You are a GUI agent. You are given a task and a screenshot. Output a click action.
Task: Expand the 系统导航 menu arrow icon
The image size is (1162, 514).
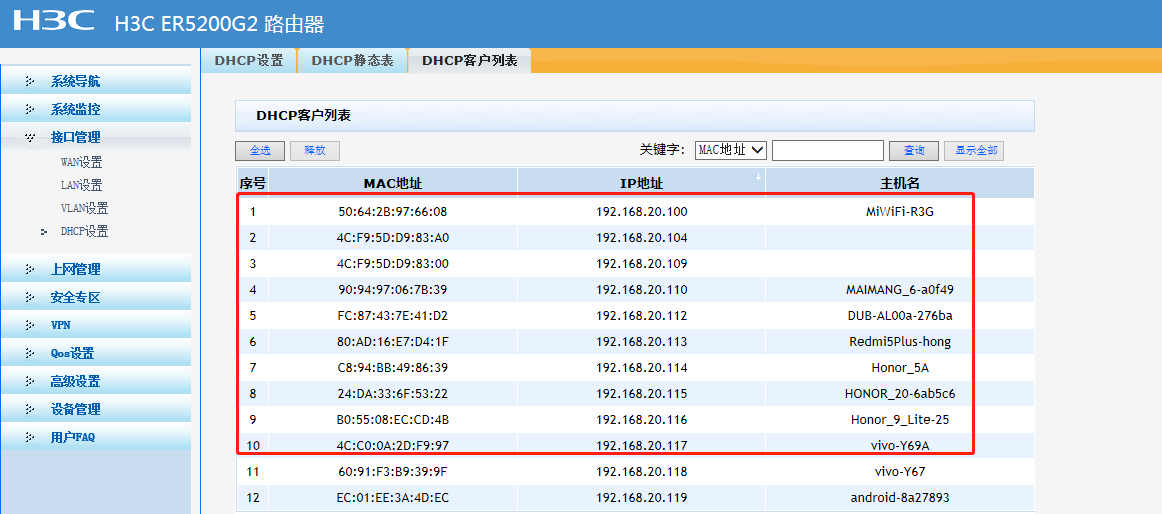point(30,81)
